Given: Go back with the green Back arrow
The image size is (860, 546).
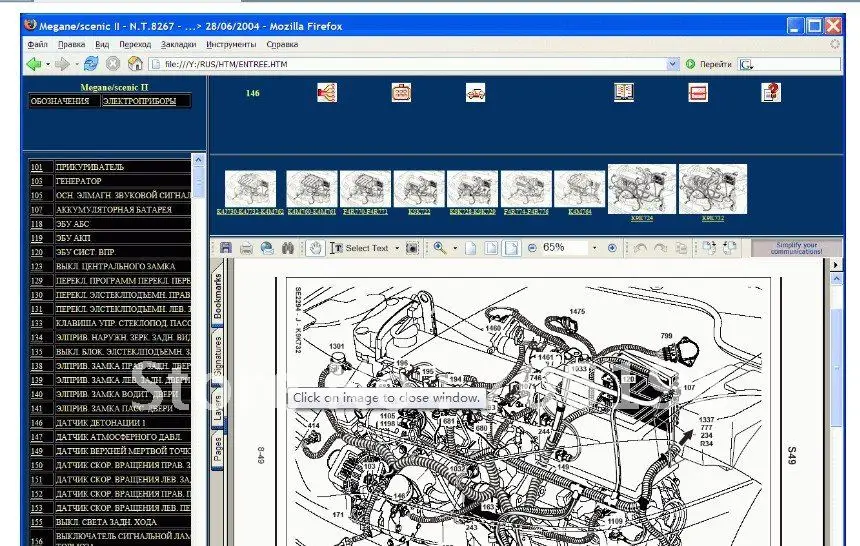Looking at the screenshot, I should [x=33, y=64].
